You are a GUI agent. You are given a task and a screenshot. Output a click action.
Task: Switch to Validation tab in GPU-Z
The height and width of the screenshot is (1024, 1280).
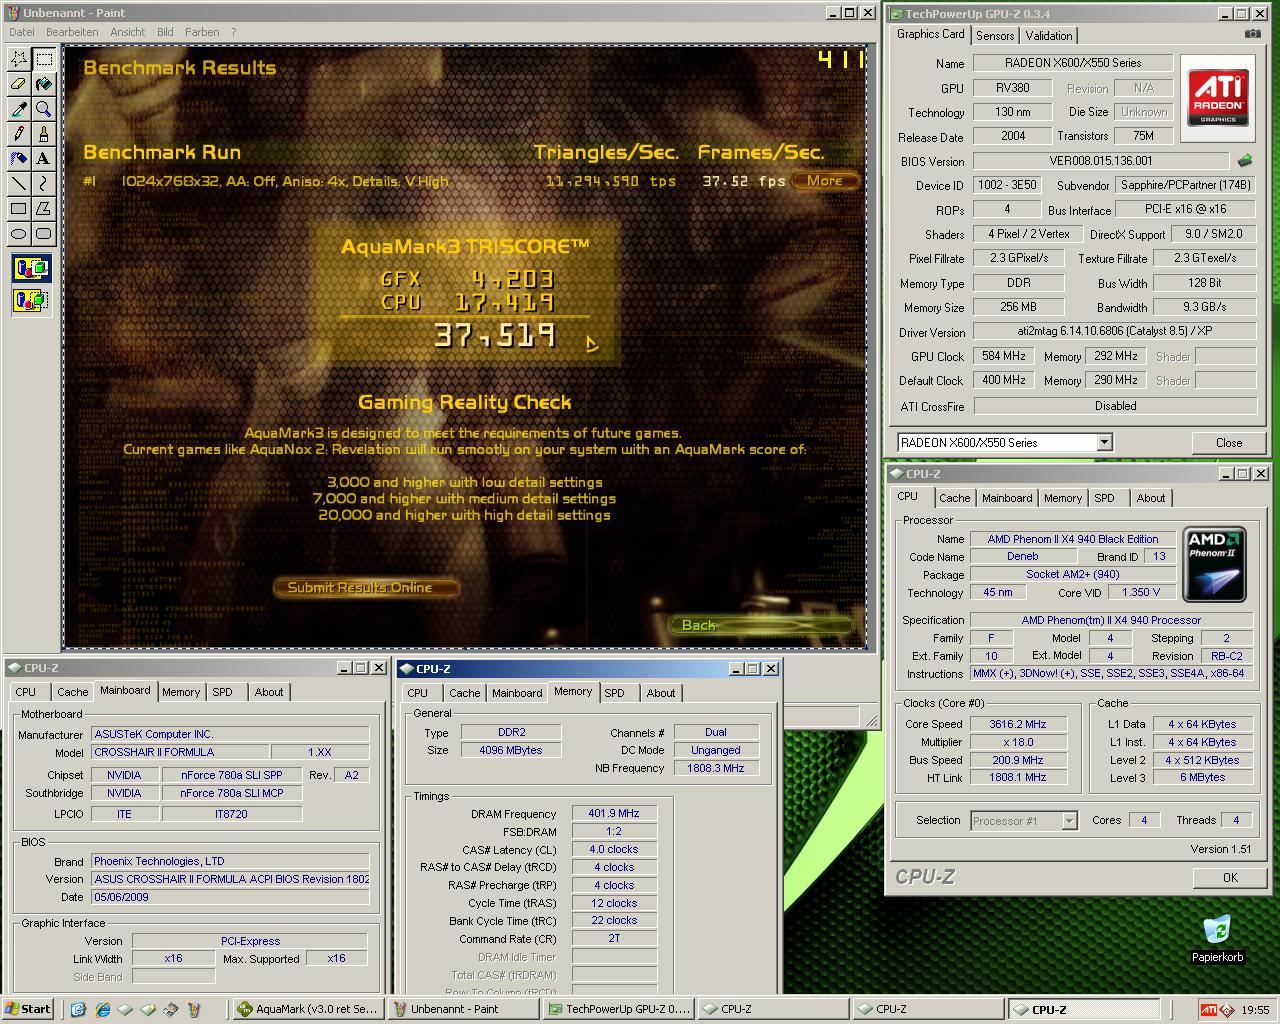(1049, 35)
